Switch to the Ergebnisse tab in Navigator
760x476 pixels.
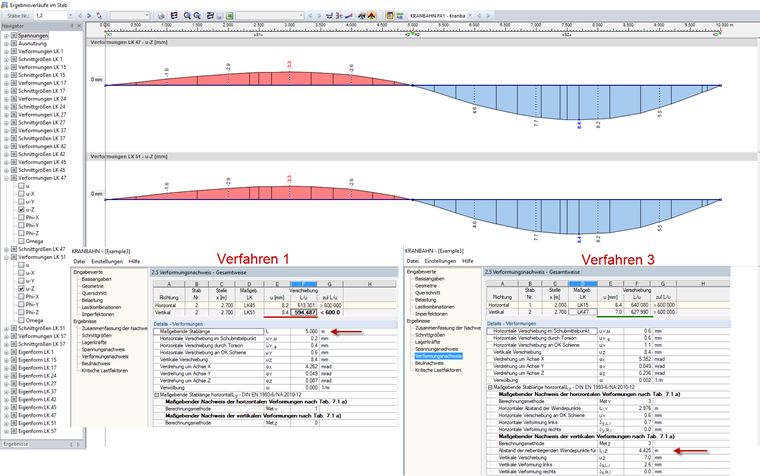coord(16,444)
